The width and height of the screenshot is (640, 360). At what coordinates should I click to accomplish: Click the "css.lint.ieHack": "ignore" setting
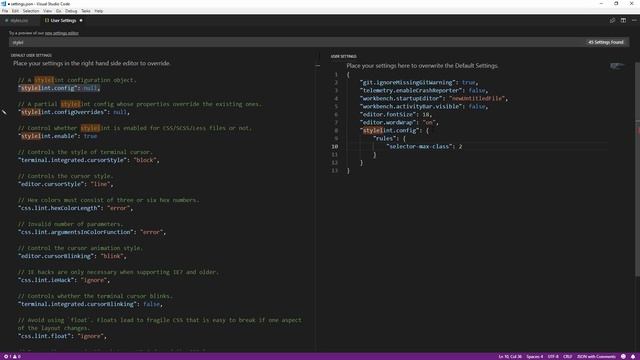pyautogui.click(x=64, y=280)
